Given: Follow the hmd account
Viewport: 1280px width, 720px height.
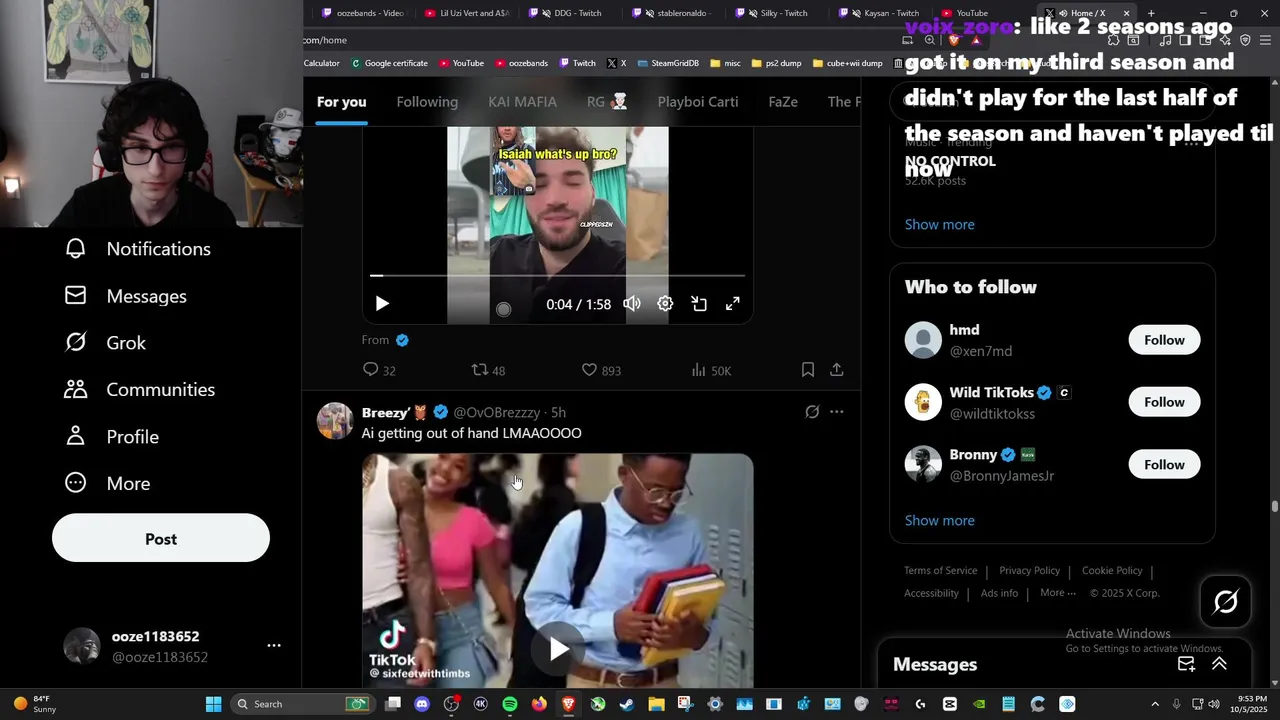Looking at the screenshot, I should click(x=1164, y=340).
